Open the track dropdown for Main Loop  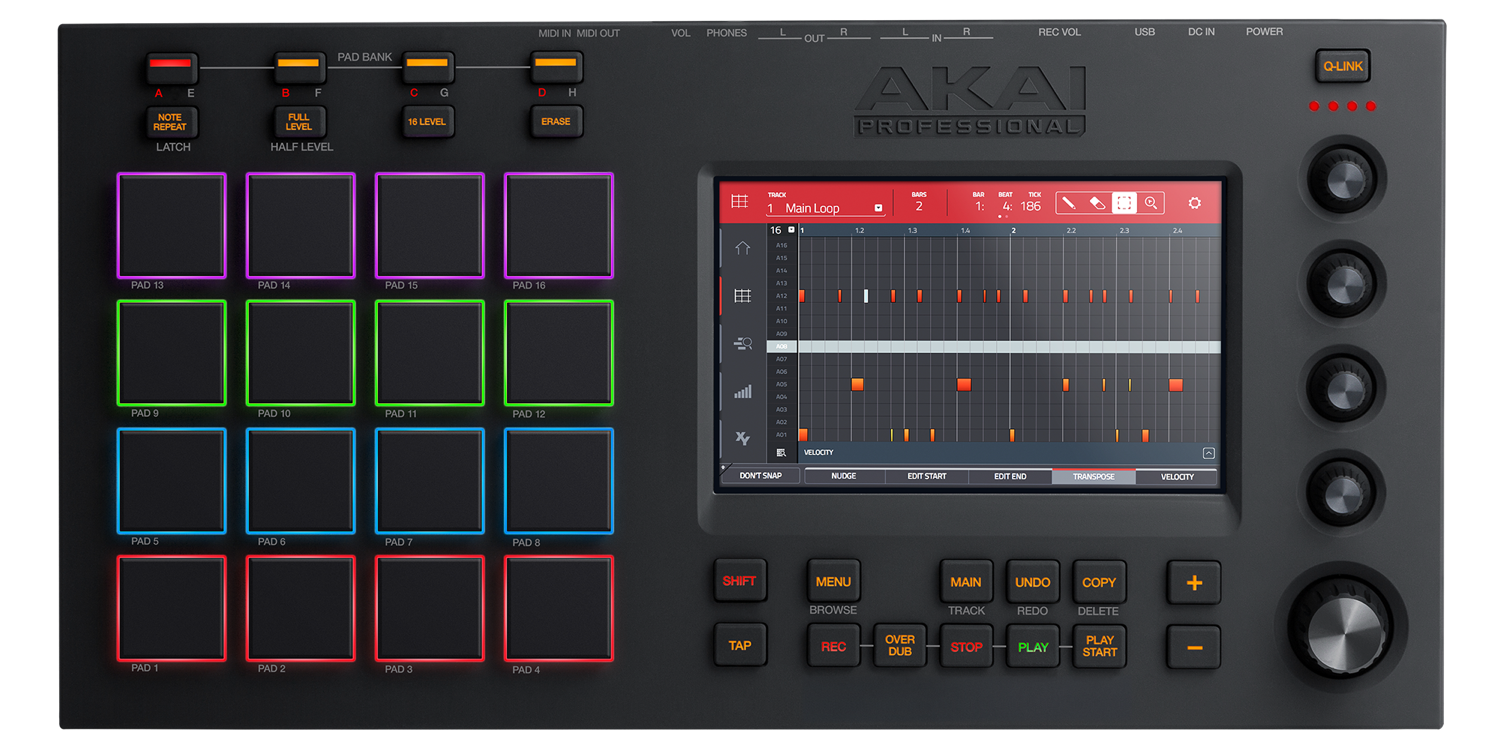pos(879,208)
